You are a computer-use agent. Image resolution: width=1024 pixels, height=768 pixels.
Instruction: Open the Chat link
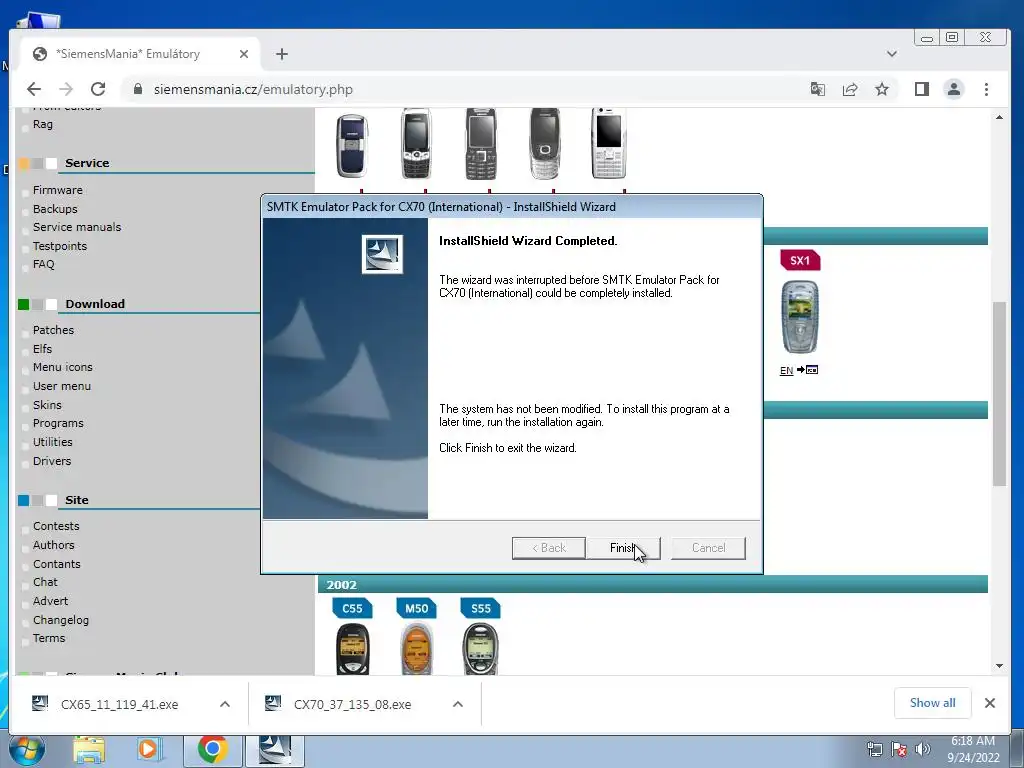tap(45, 582)
